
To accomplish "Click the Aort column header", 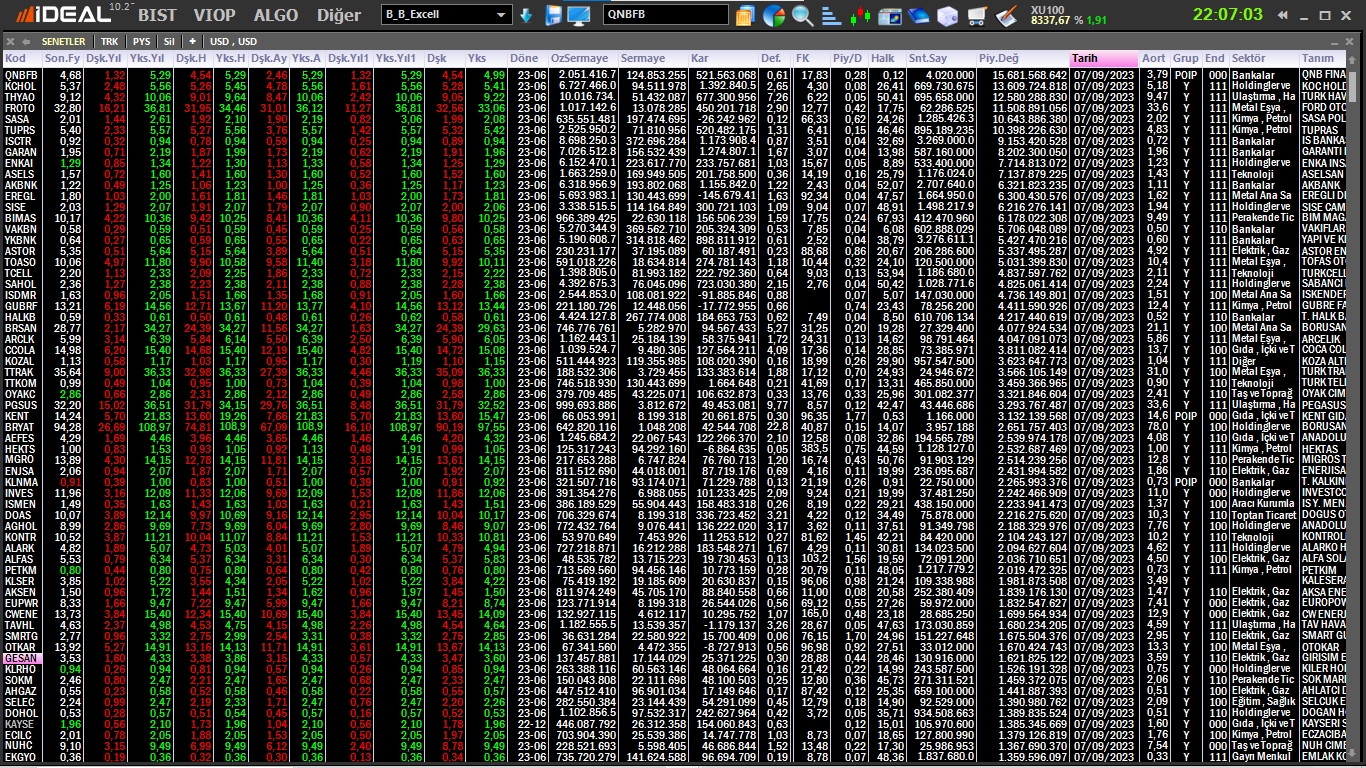I will [1155, 59].
